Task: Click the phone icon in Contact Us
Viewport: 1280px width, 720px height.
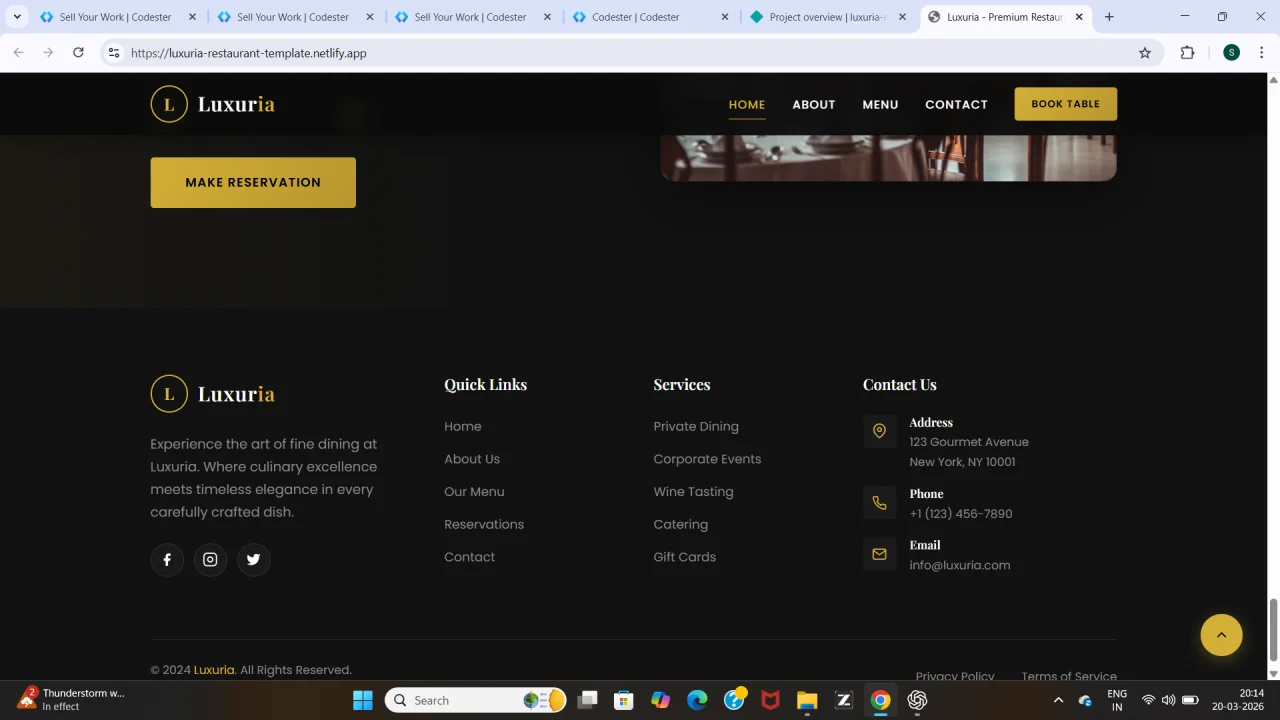Action: pos(880,503)
